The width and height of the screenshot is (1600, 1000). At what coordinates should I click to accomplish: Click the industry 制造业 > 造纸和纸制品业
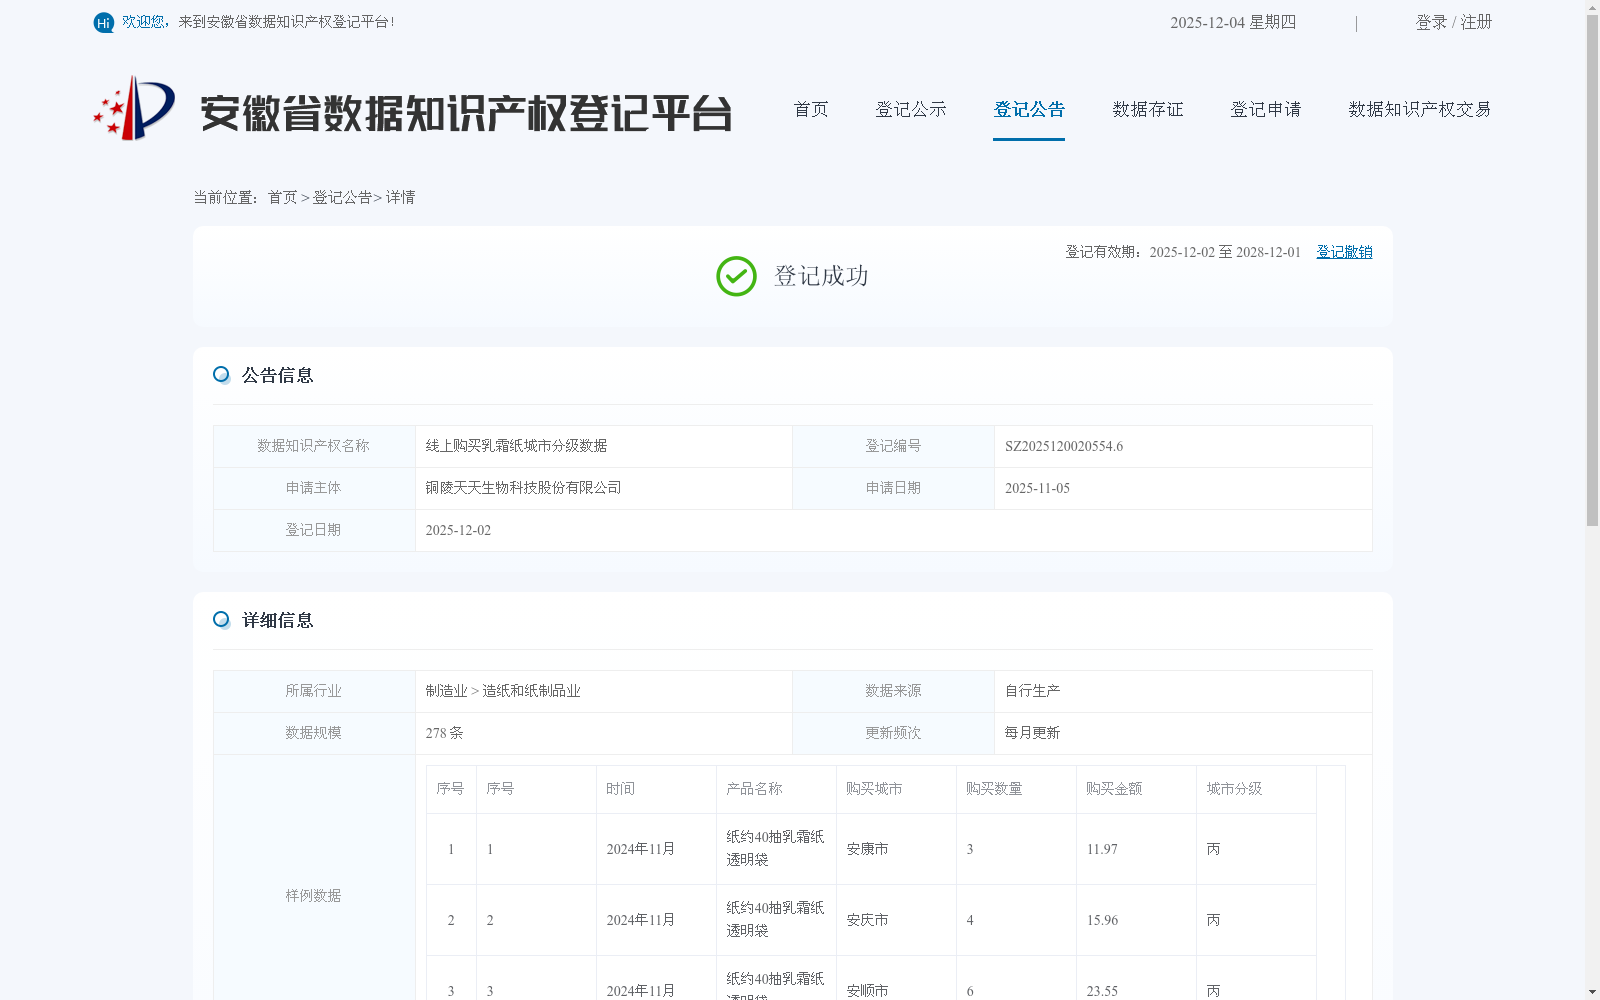pyautogui.click(x=503, y=691)
